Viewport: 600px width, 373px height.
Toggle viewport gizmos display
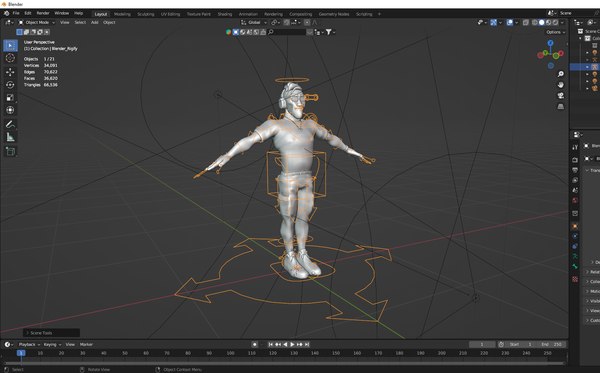tap(494, 23)
